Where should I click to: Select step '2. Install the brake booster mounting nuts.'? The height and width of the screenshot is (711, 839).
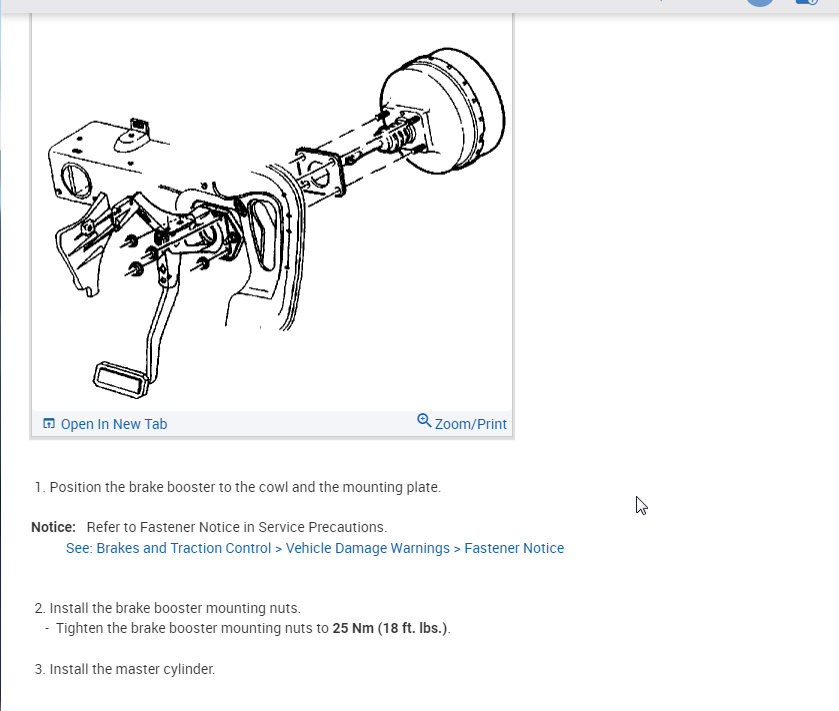[167, 608]
